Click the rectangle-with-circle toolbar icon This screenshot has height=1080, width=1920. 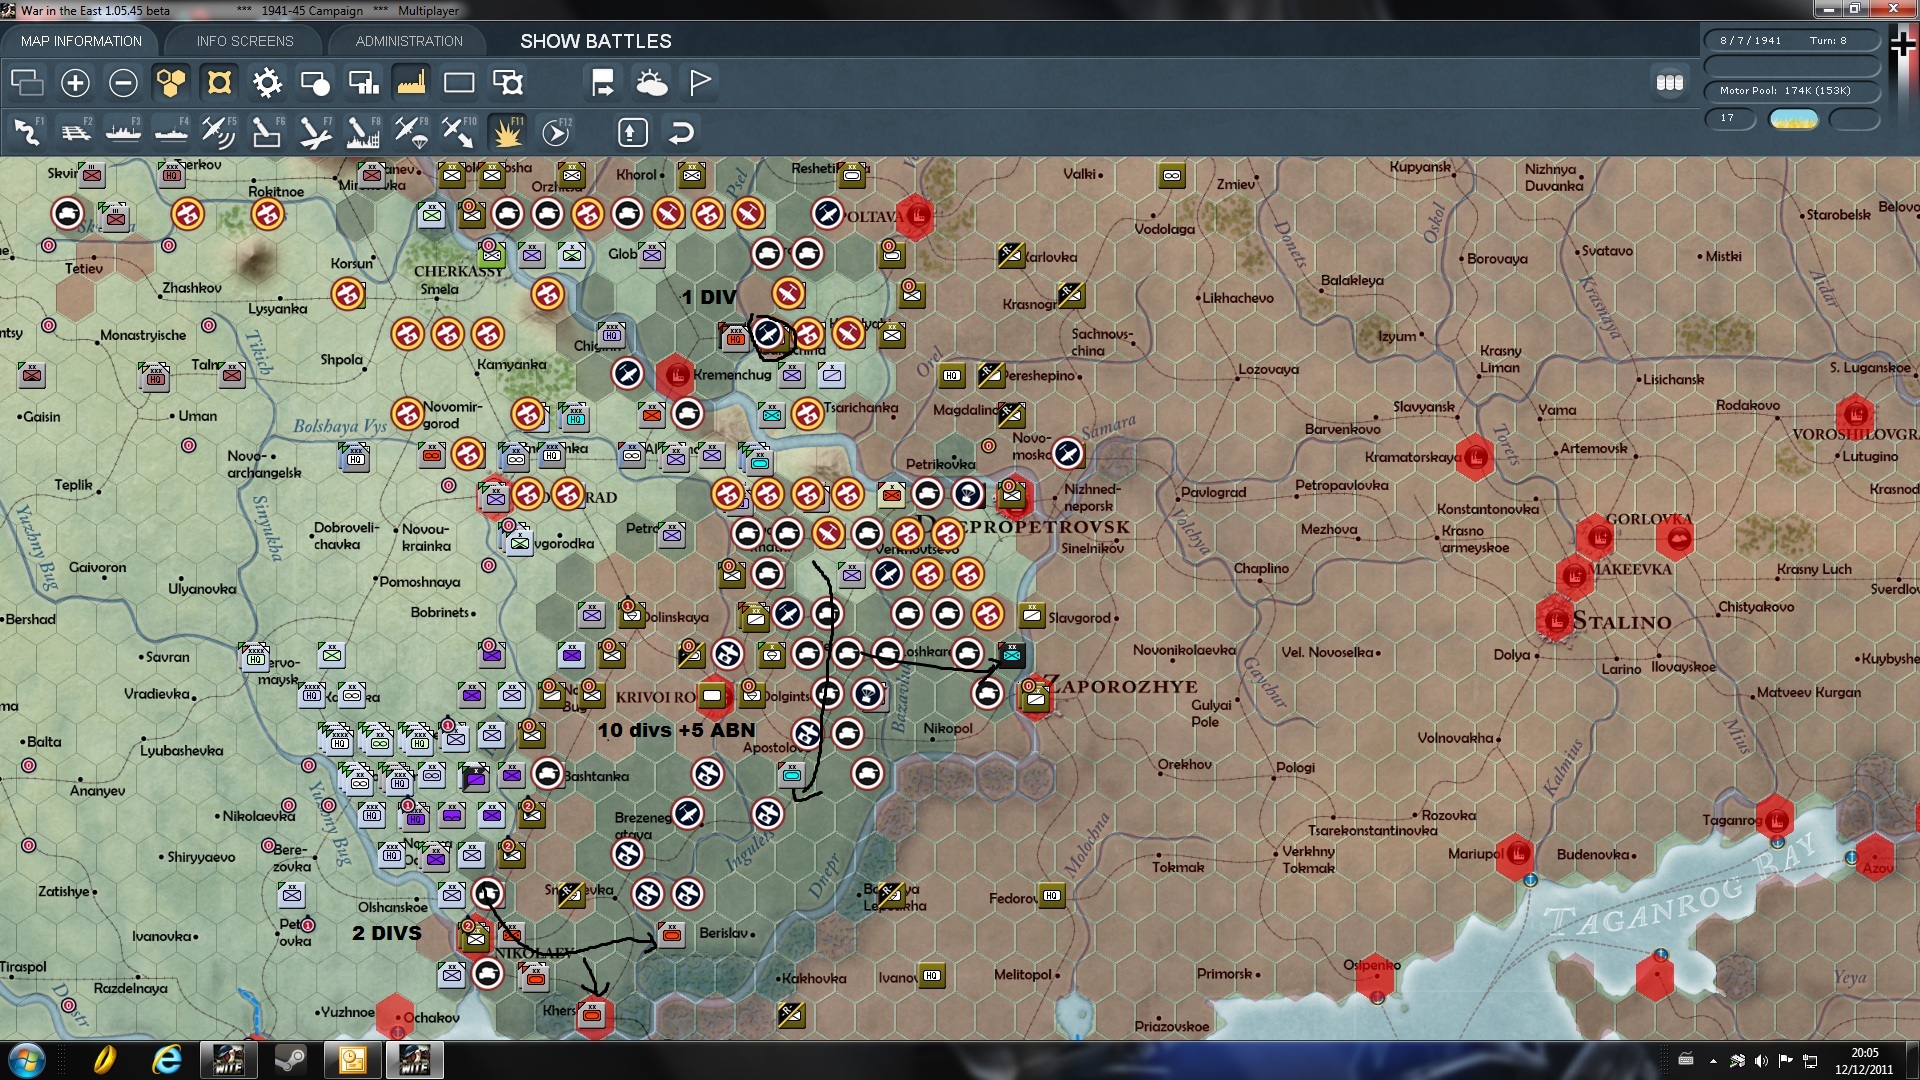click(x=315, y=82)
